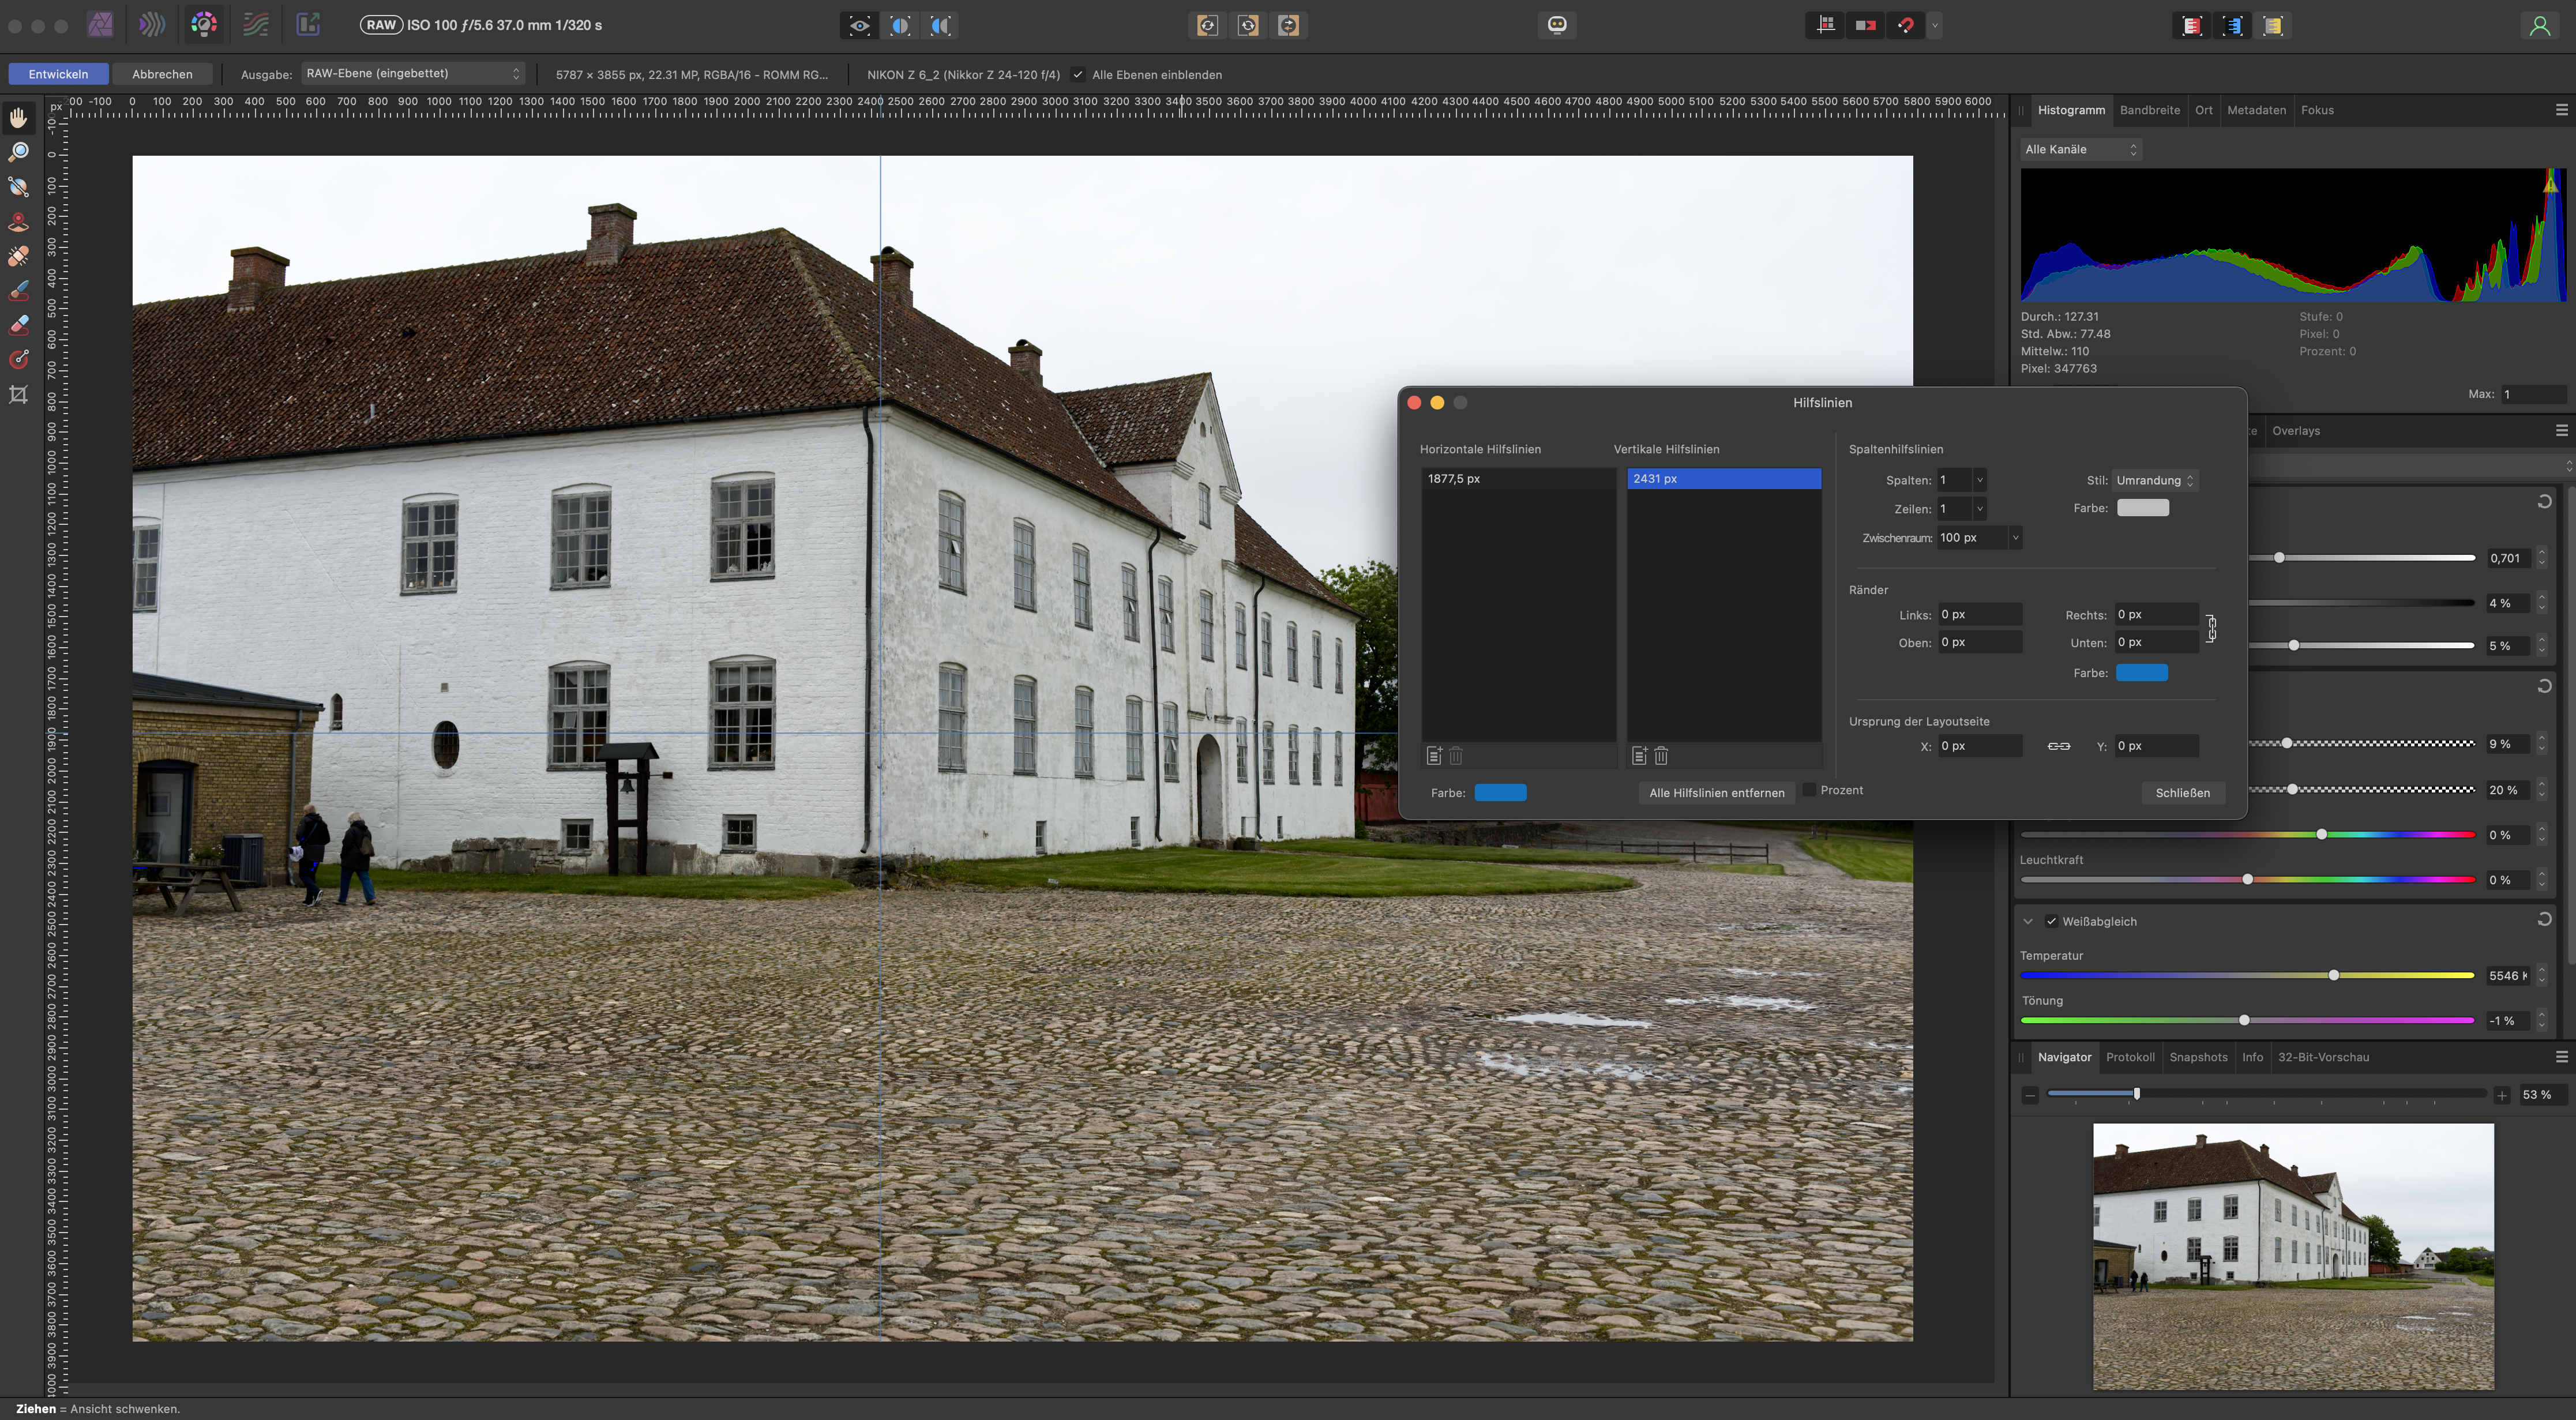
Task: Toggle the Weißabgleich checkbox
Action: 2052,921
